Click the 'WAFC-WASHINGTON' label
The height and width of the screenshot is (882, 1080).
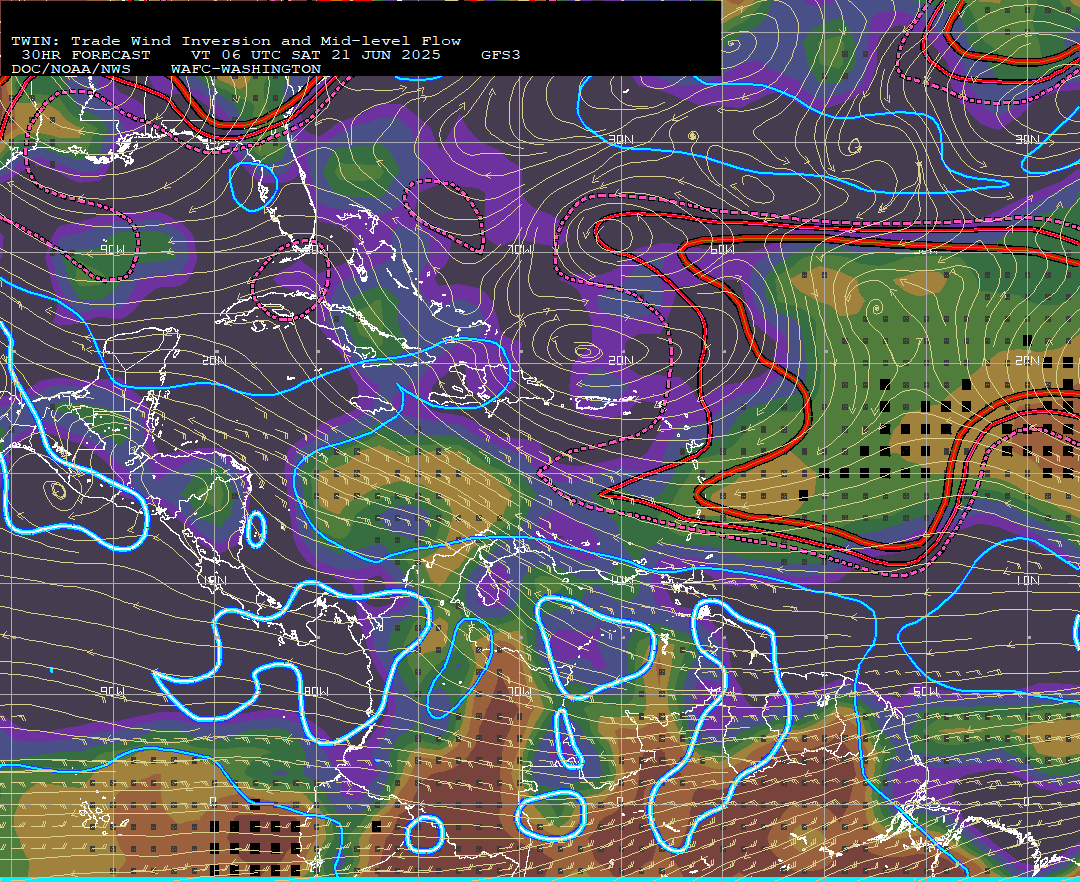[246, 70]
